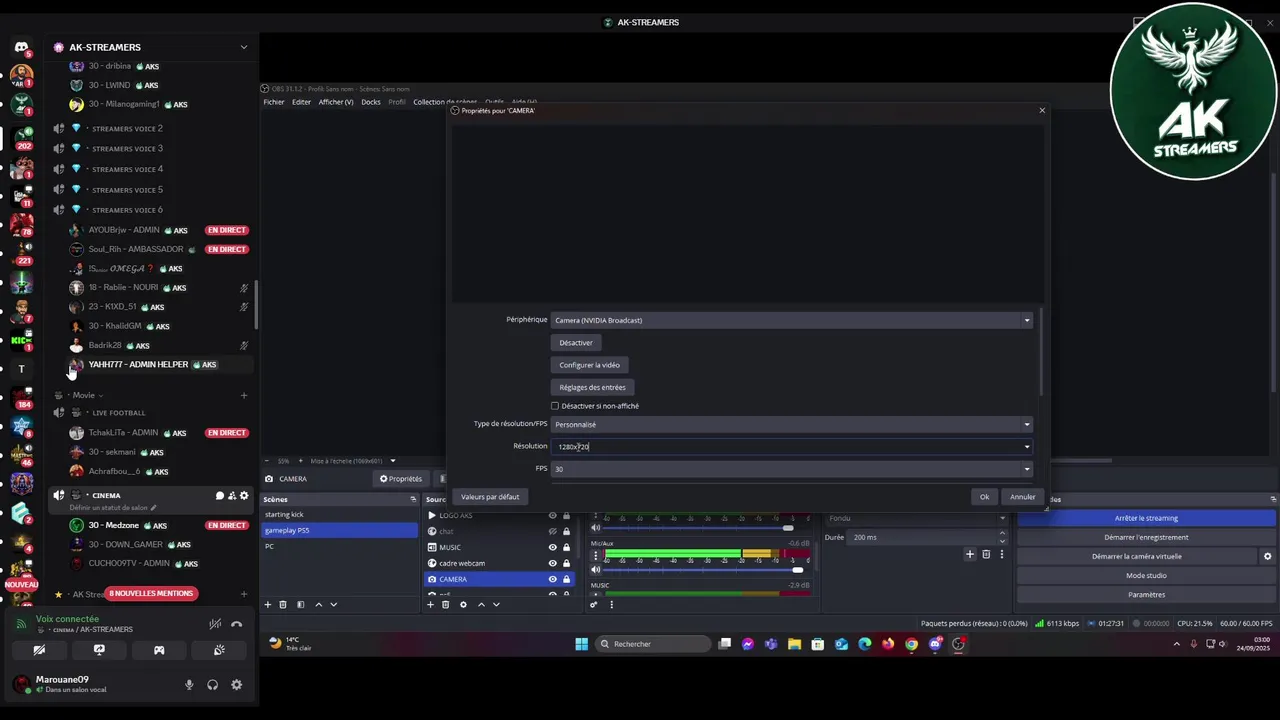Share your screen in Discord
Viewport: 1280px width, 720px height.
point(99,650)
